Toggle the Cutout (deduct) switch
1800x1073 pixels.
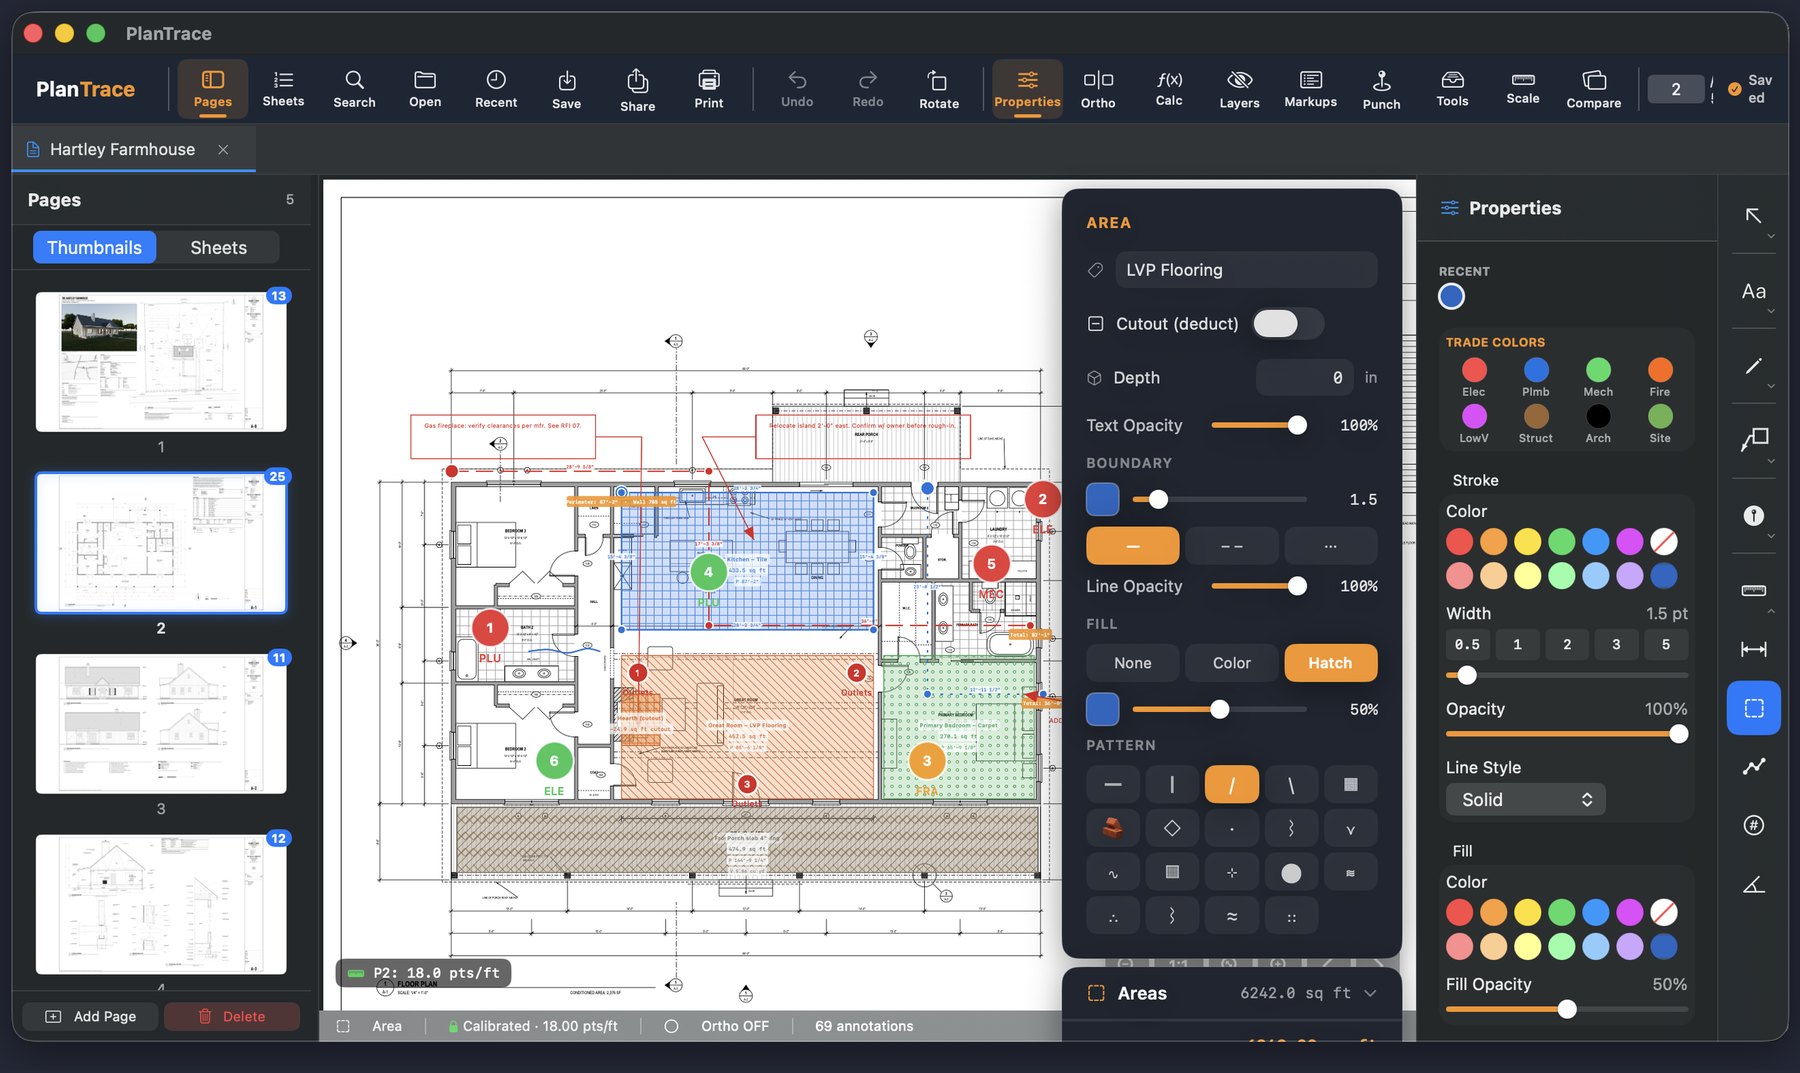(1287, 323)
